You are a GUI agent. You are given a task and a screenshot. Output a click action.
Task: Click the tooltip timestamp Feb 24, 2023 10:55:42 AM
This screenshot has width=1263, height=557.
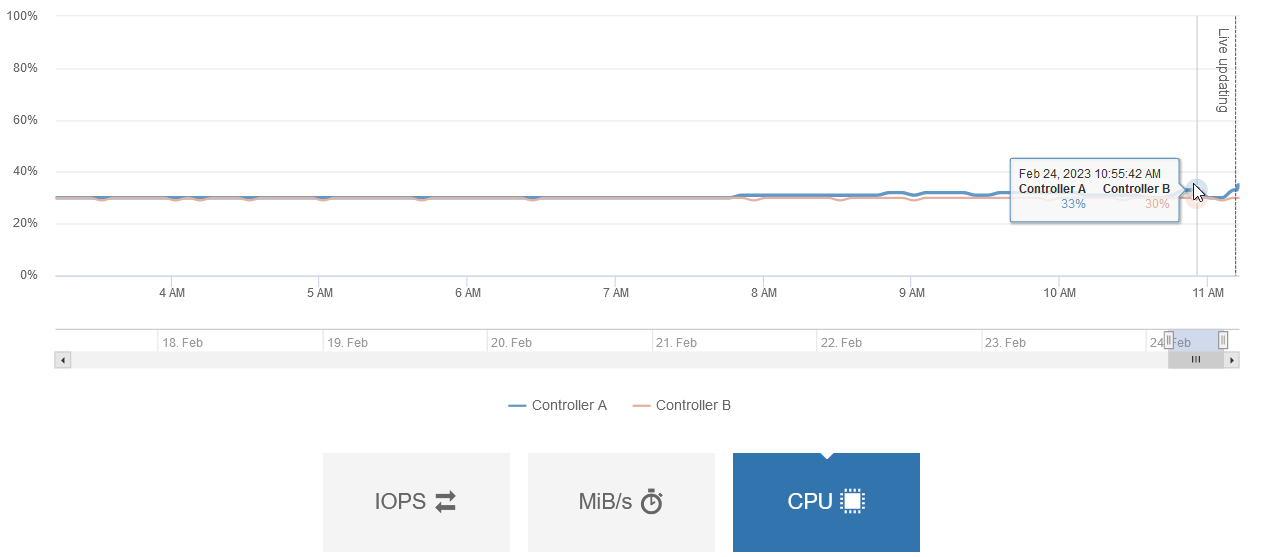pyautogui.click(x=1090, y=174)
